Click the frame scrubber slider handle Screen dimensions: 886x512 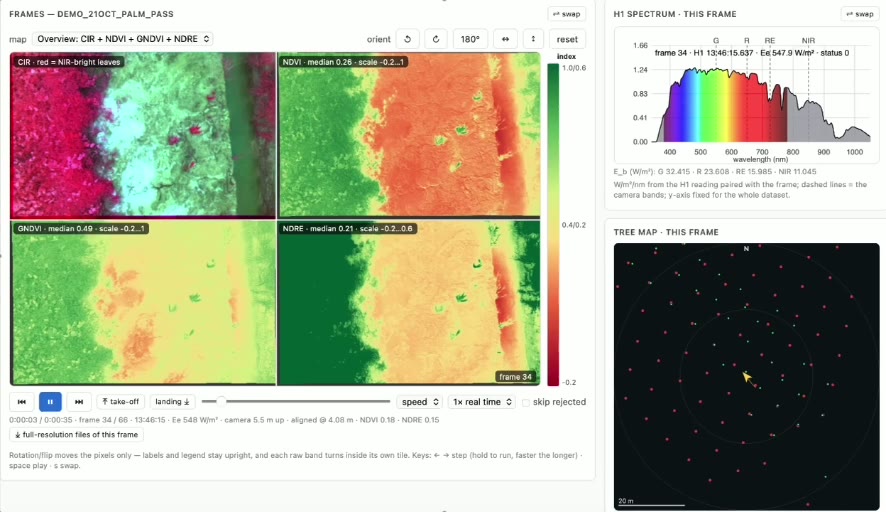pos(222,401)
